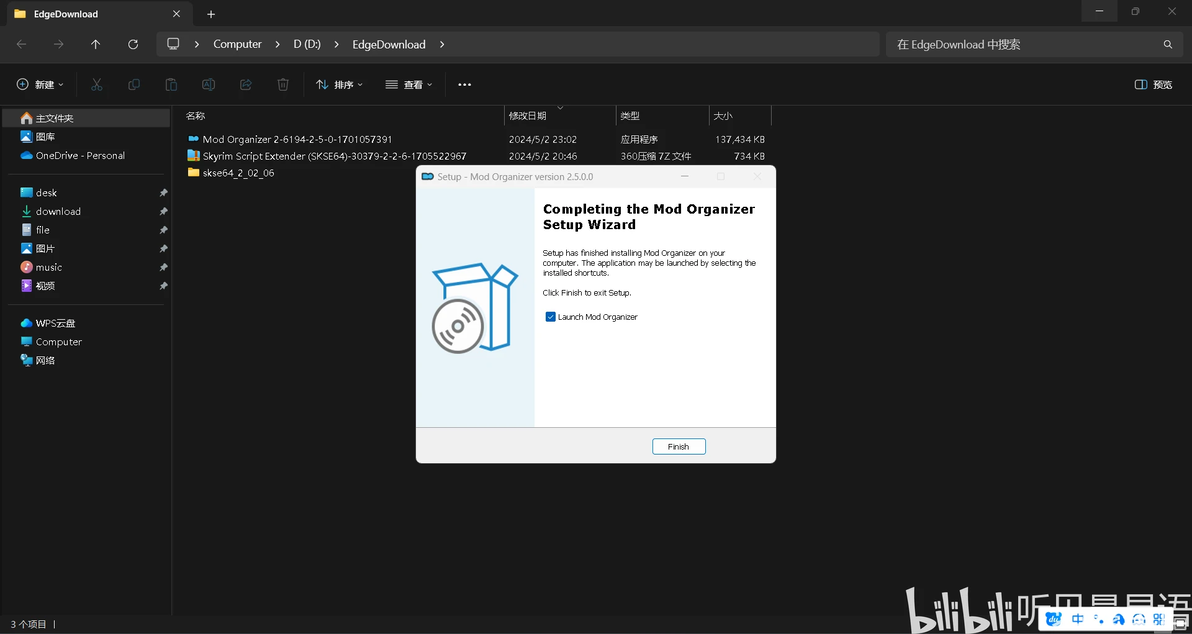Click the pin icon next to music
The image size is (1192, 634).
click(163, 268)
